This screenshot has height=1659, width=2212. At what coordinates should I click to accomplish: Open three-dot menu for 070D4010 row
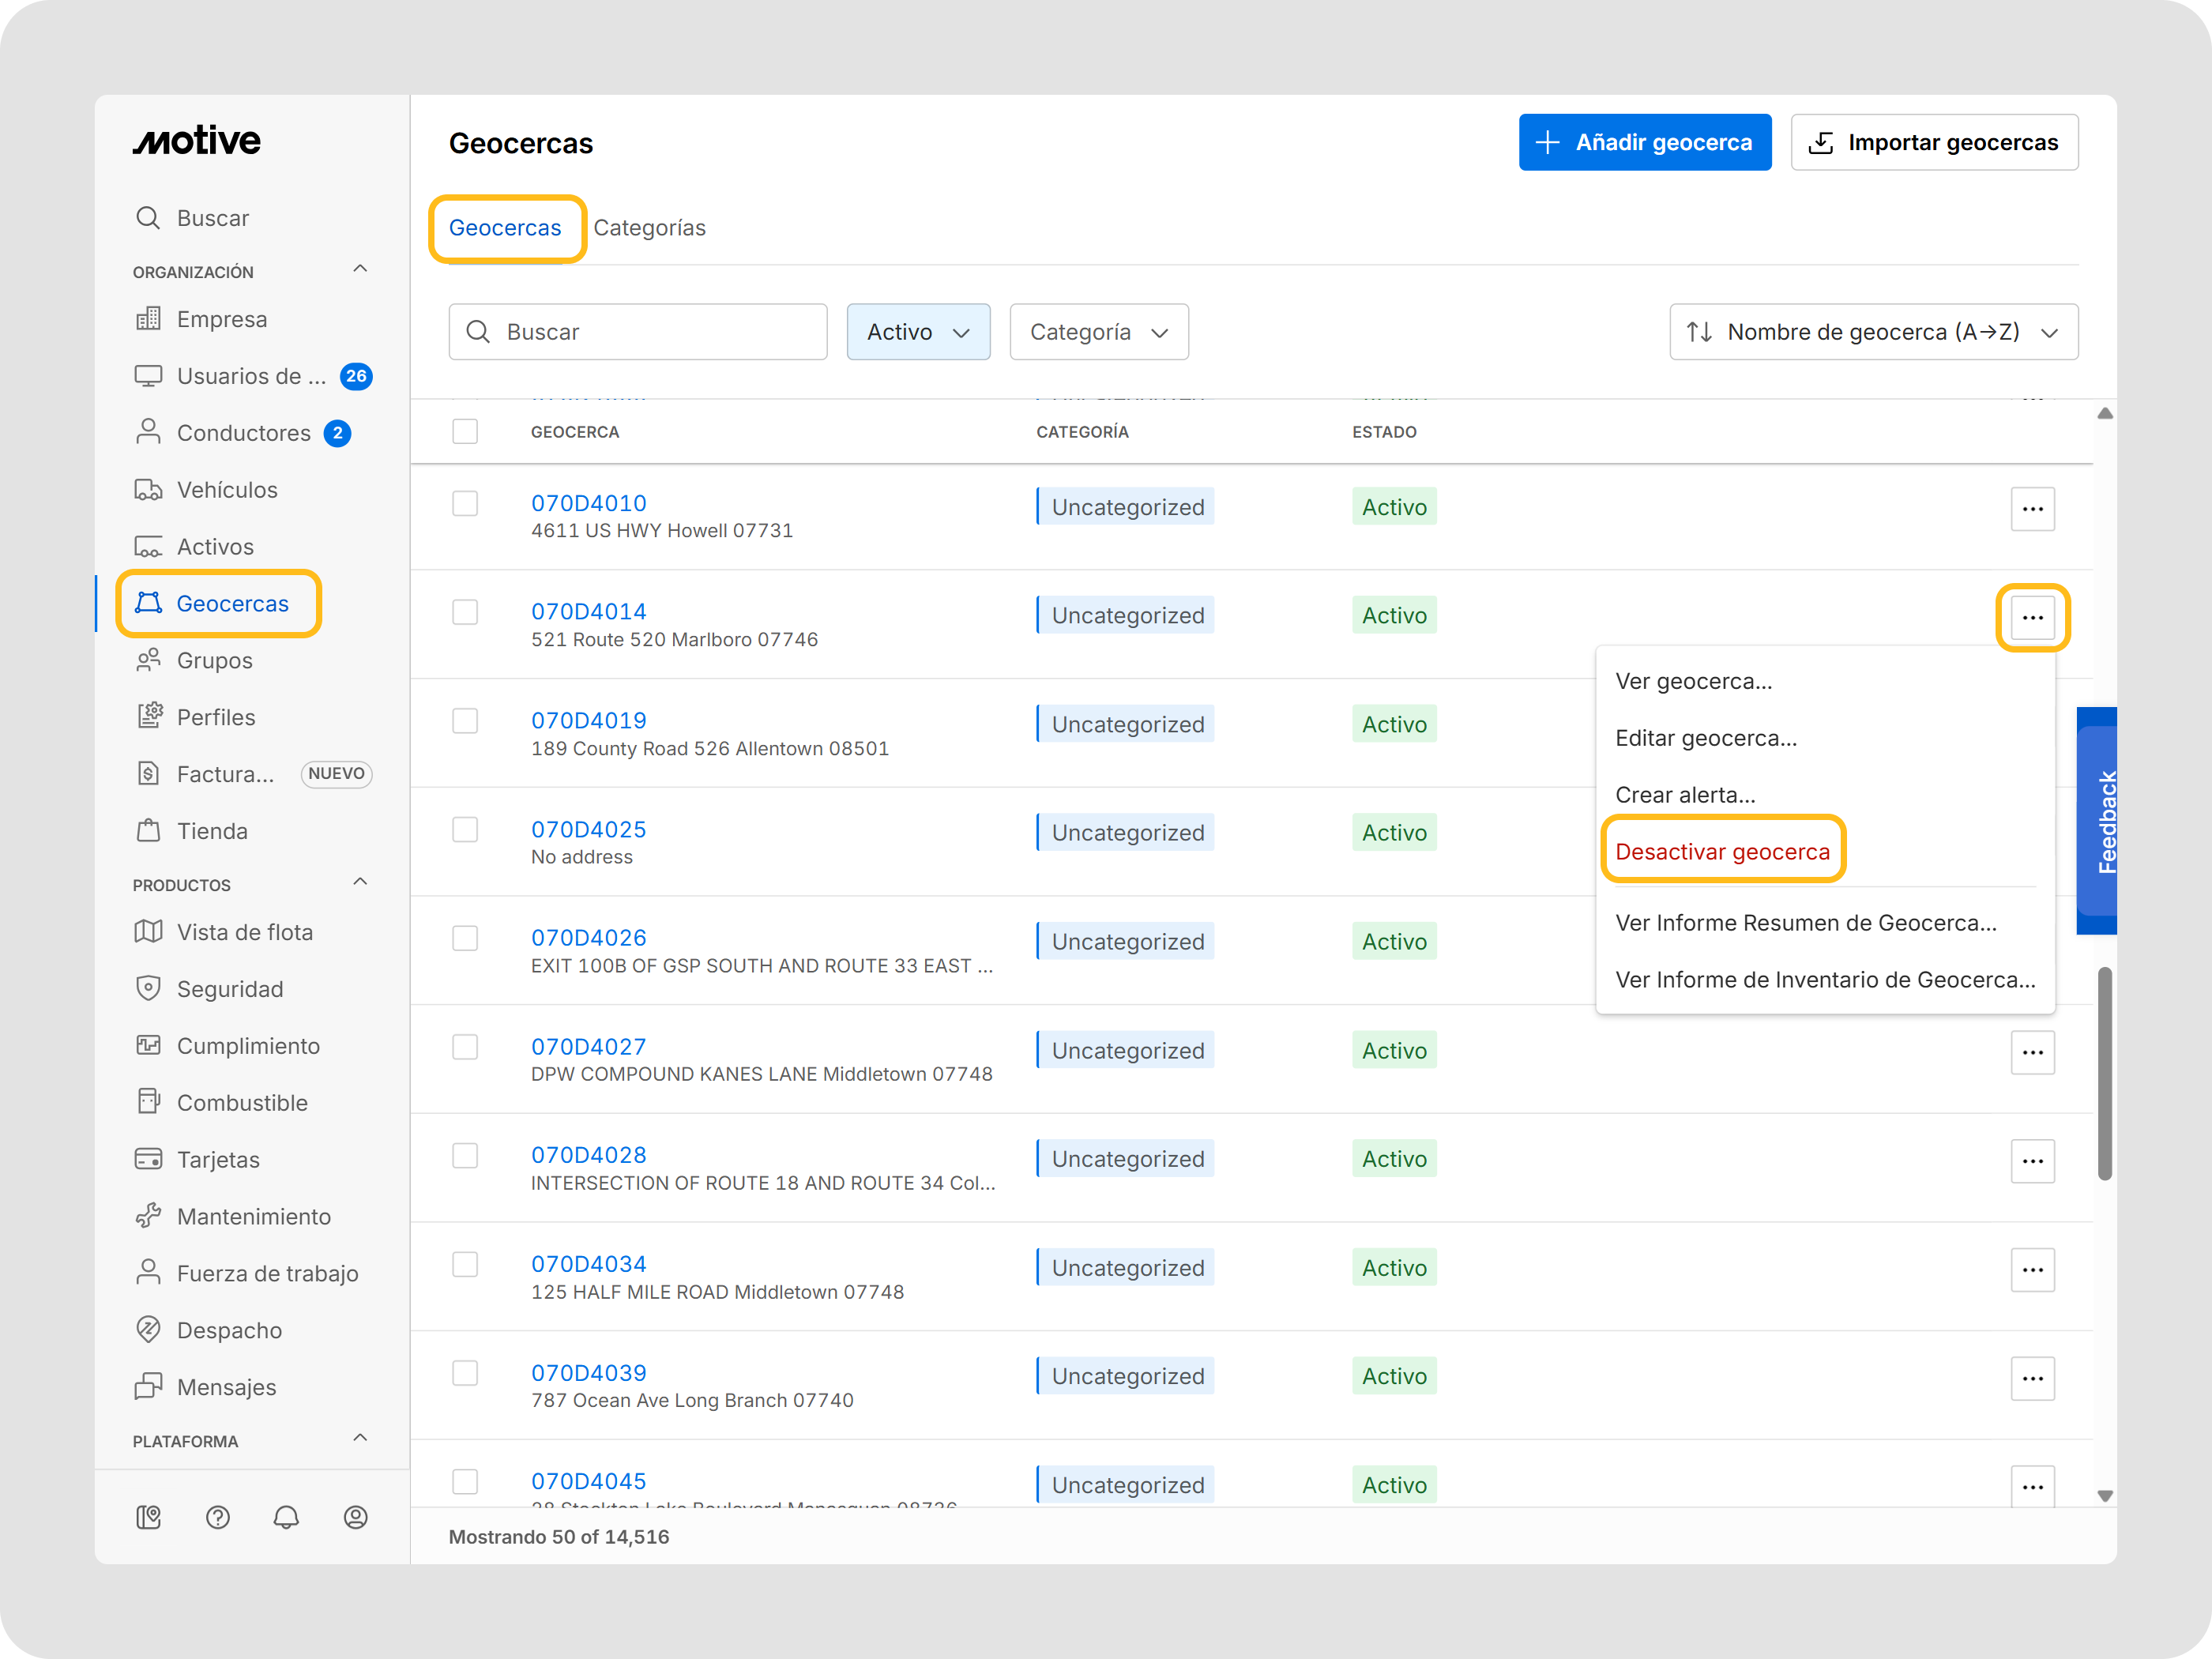2031,509
